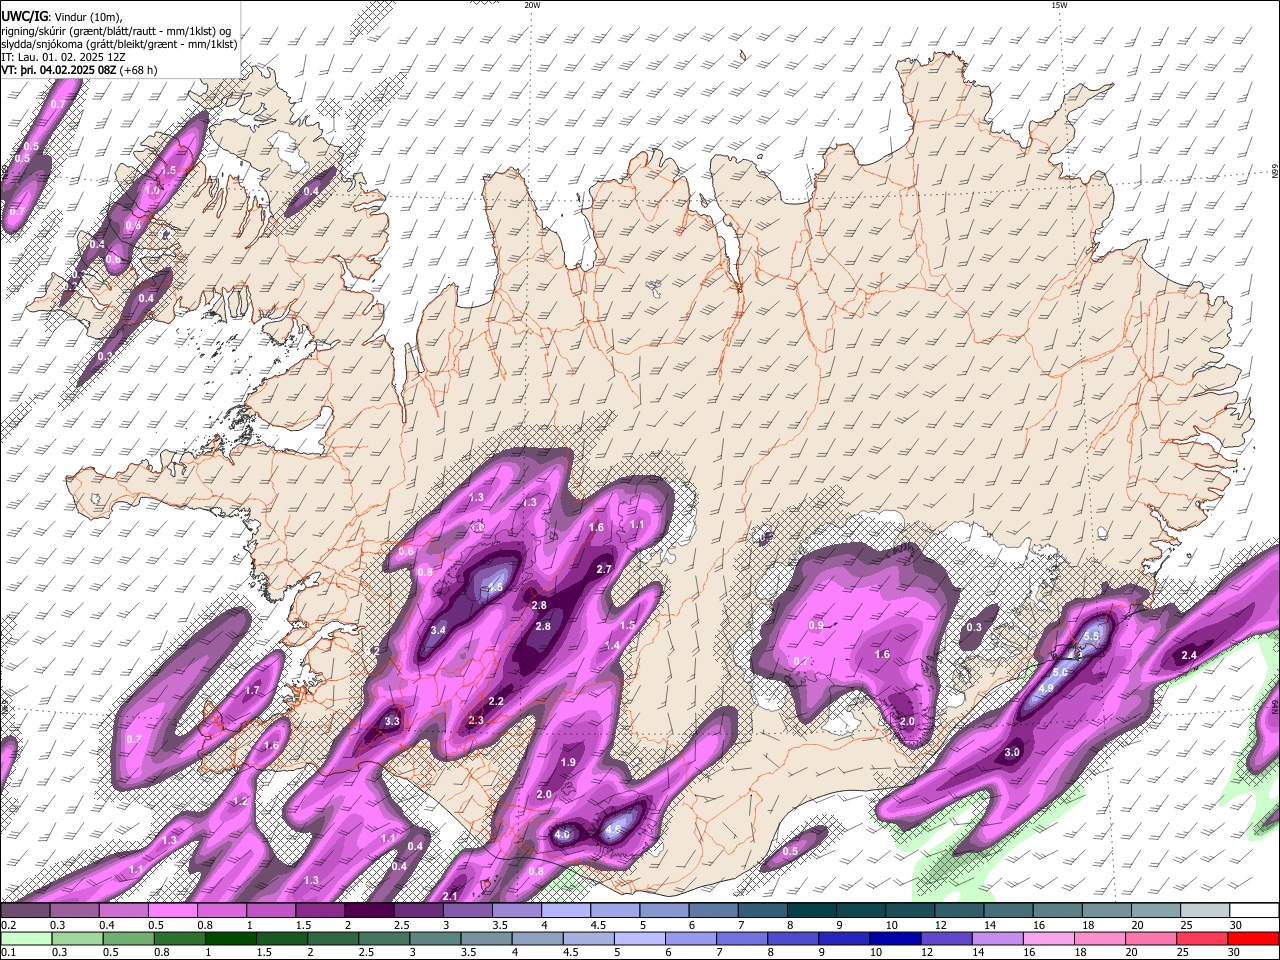The width and height of the screenshot is (1280, 960).
Task: Click the 'UWC/IG: Vindur (10m)' title line
Action: [x=62, y=16]
